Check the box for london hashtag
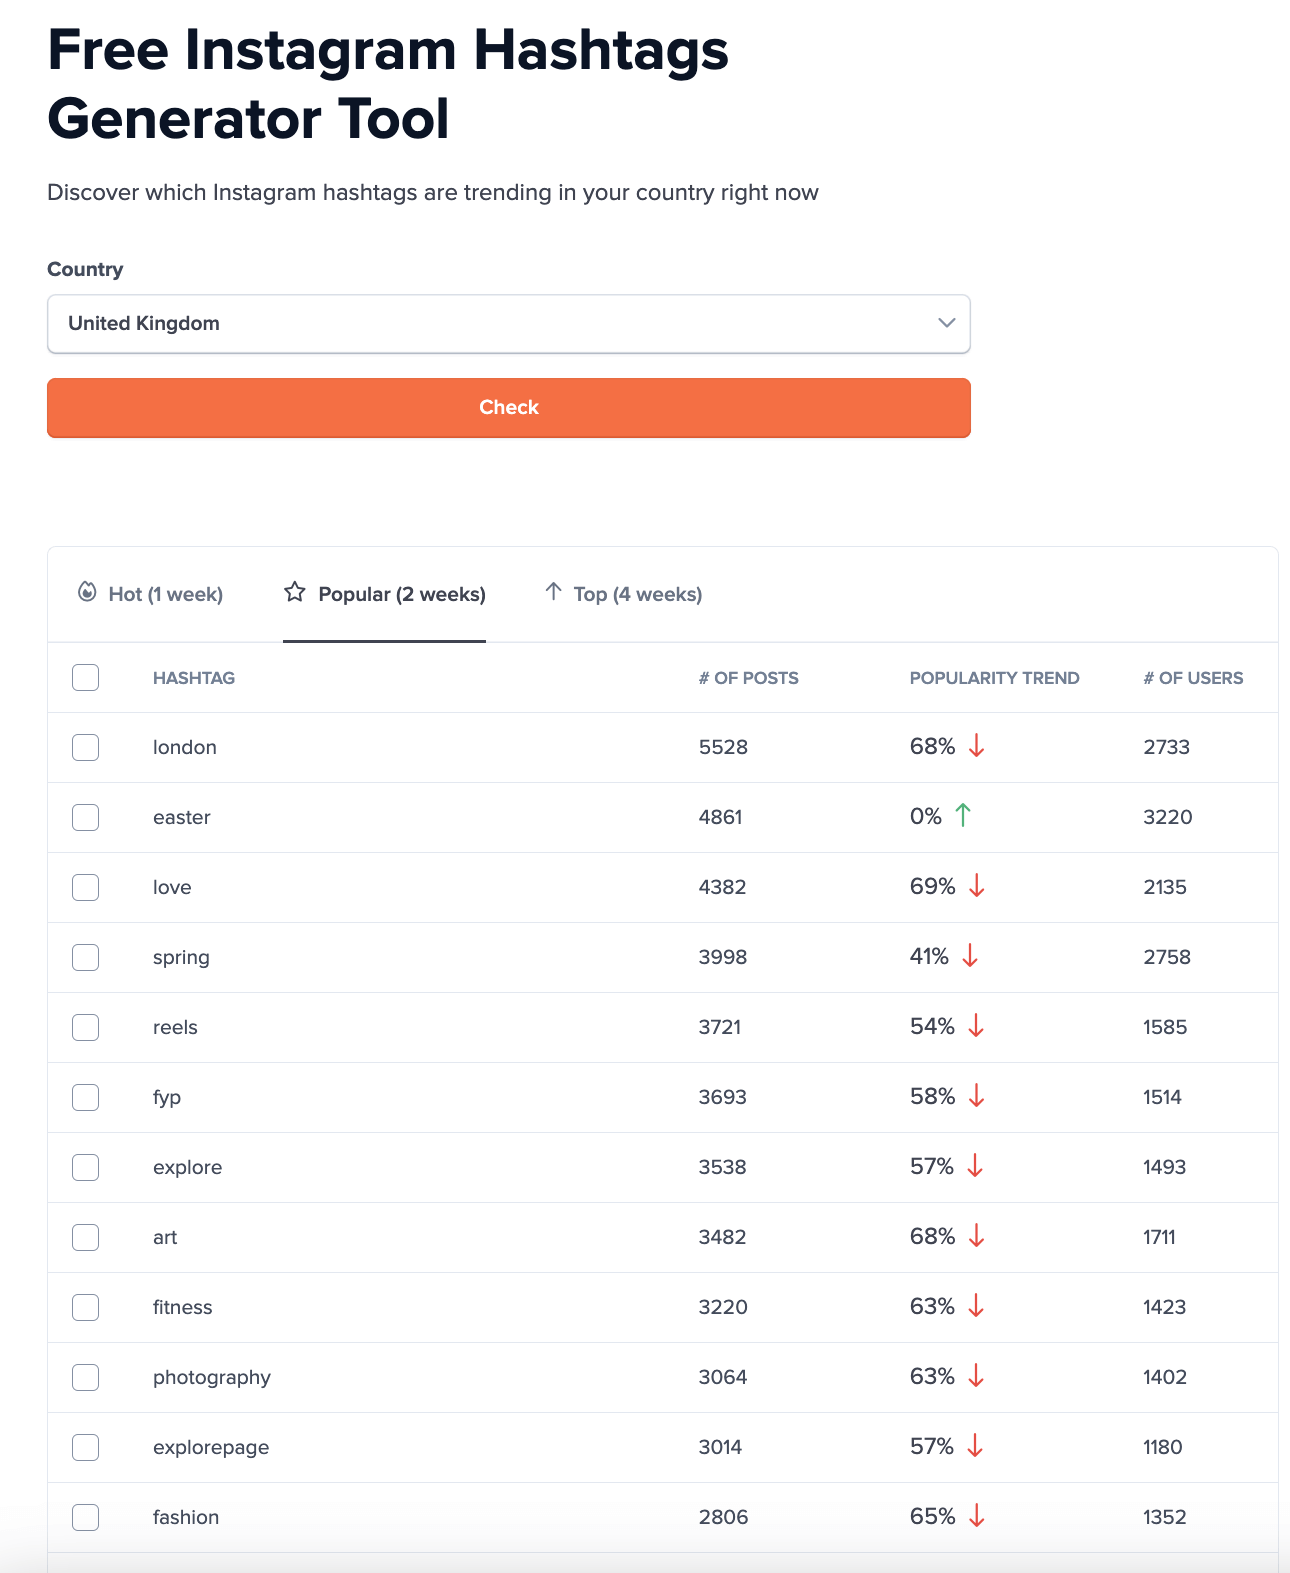 point(86,747)
